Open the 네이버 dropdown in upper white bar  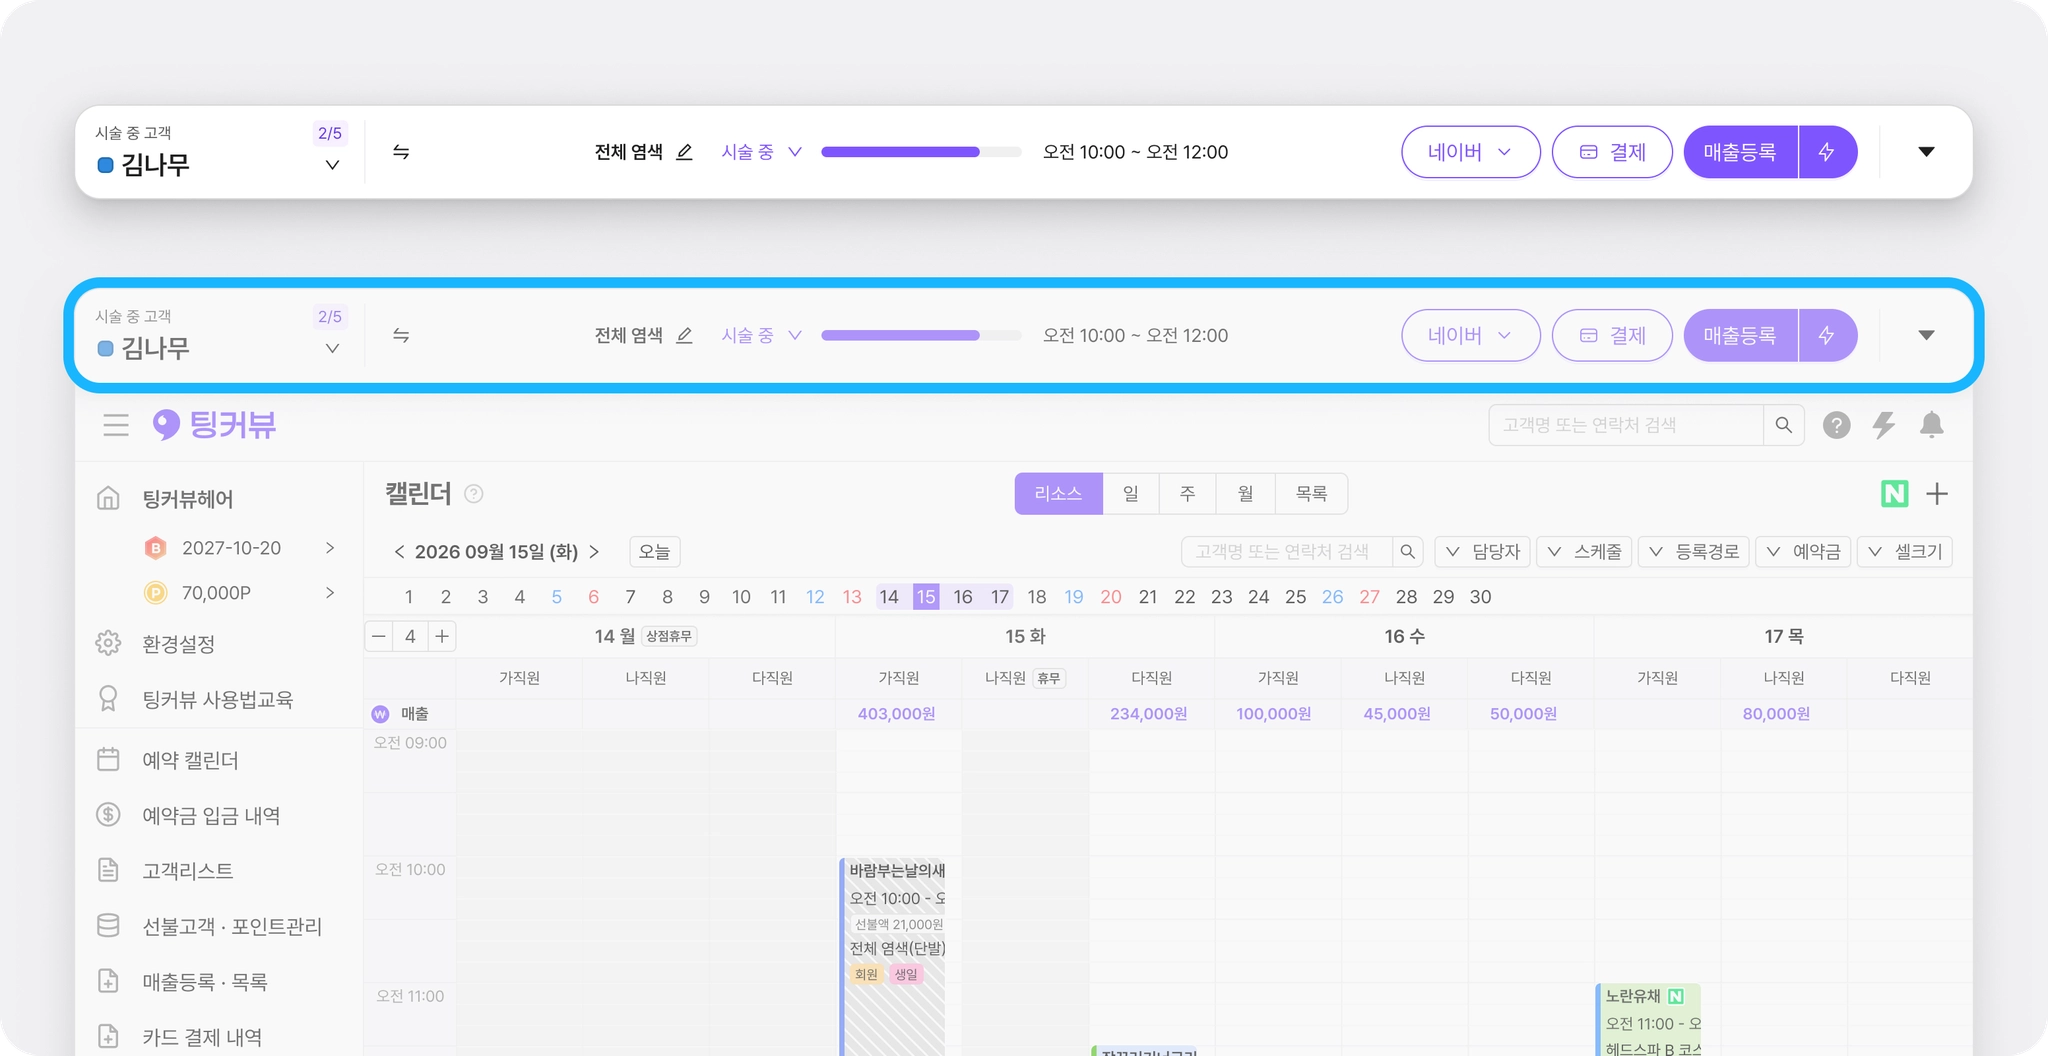pyautogui.click(x=1470, y=152)
